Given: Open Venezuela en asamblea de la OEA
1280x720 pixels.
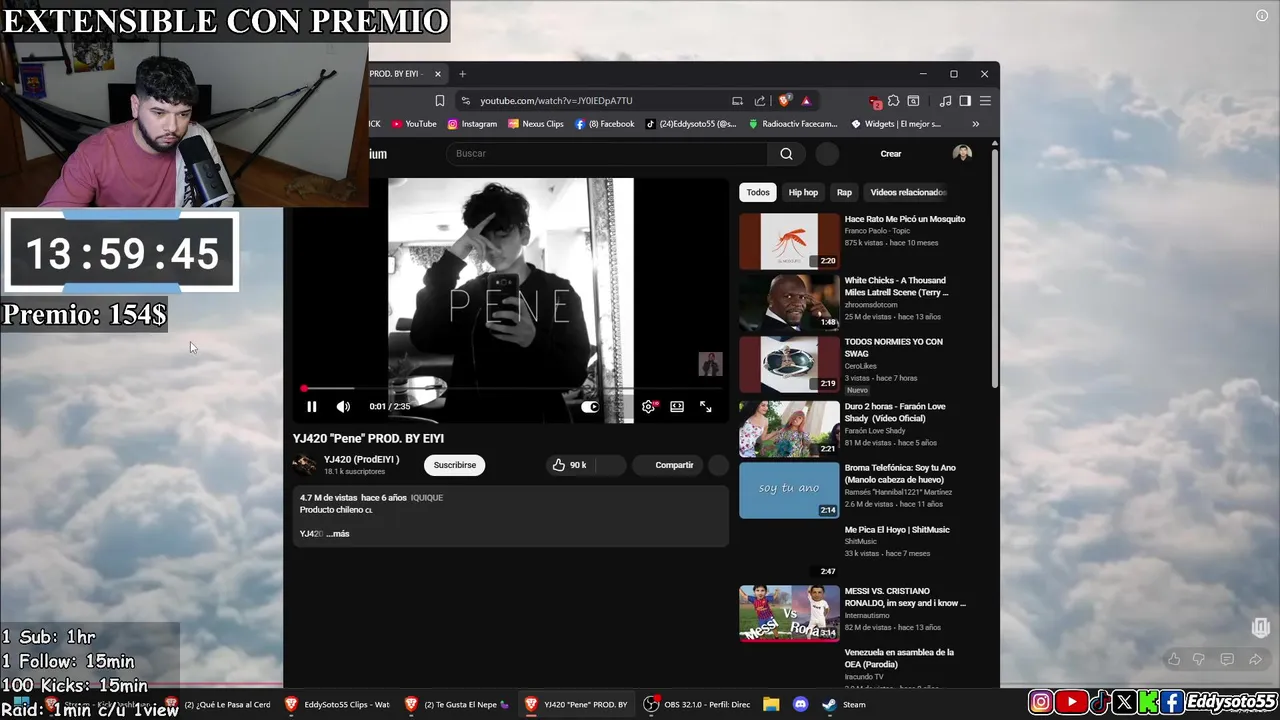Looking at the screenshot, I should click(x=899, y=658).
